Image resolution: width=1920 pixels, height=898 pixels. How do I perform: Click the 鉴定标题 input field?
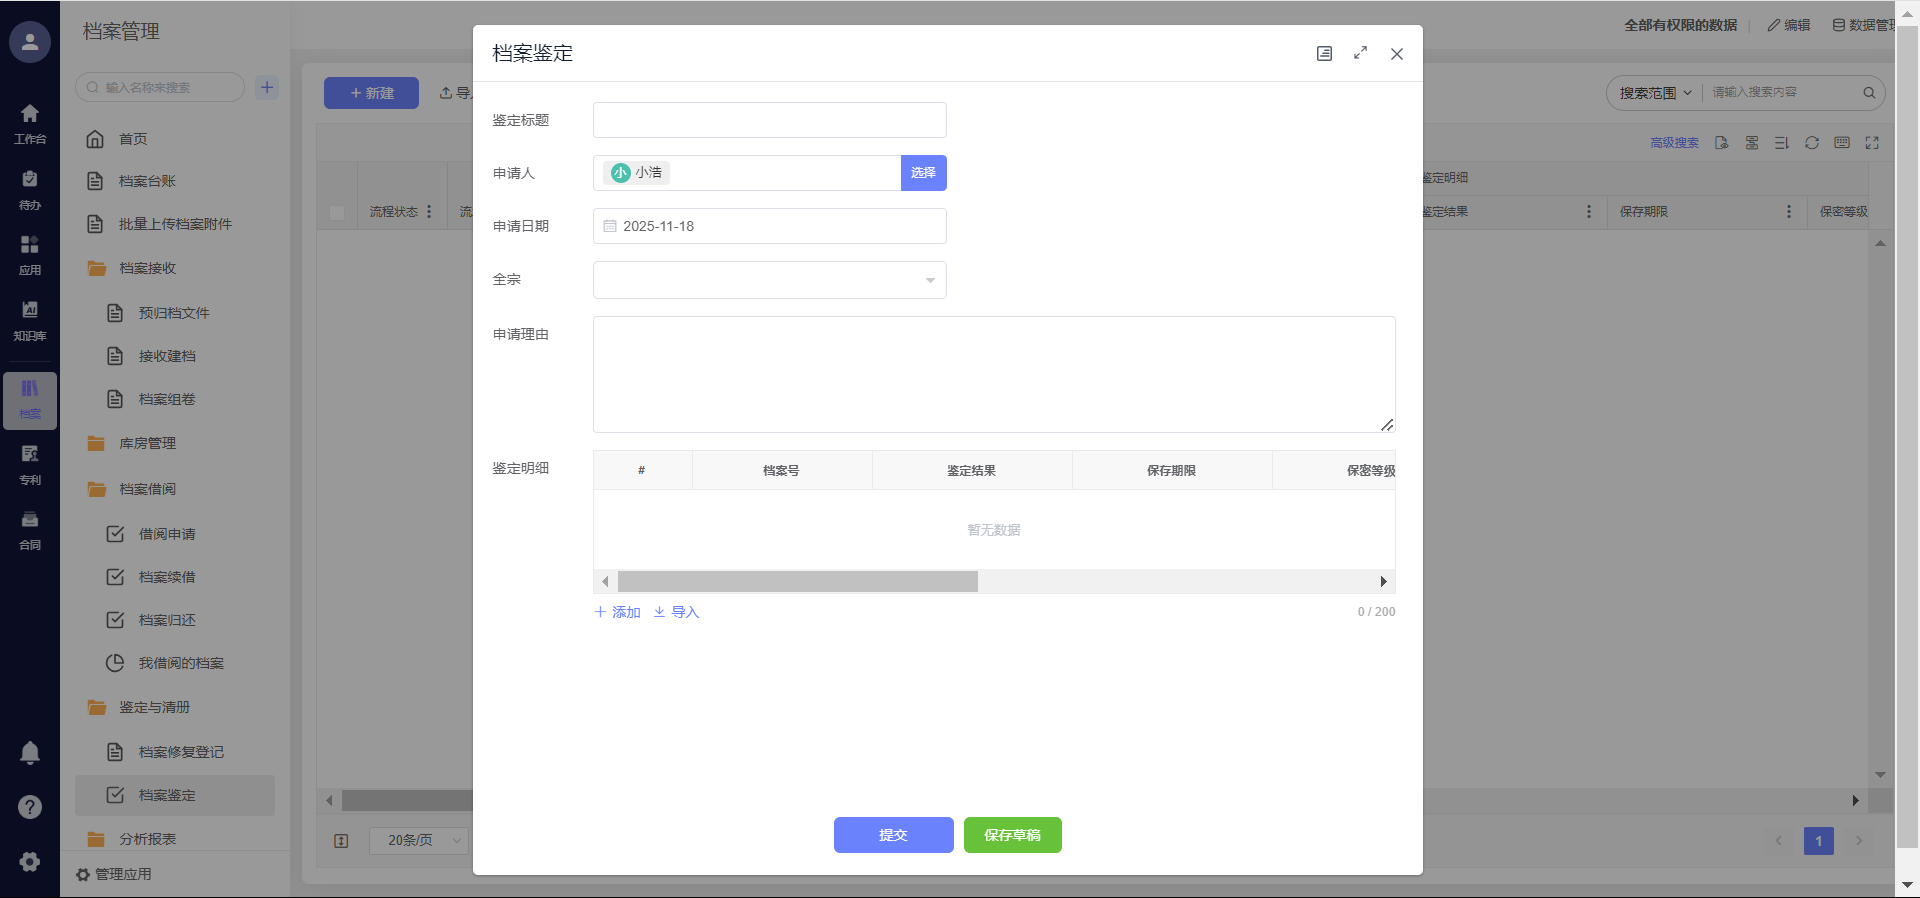tap(769, 120)
